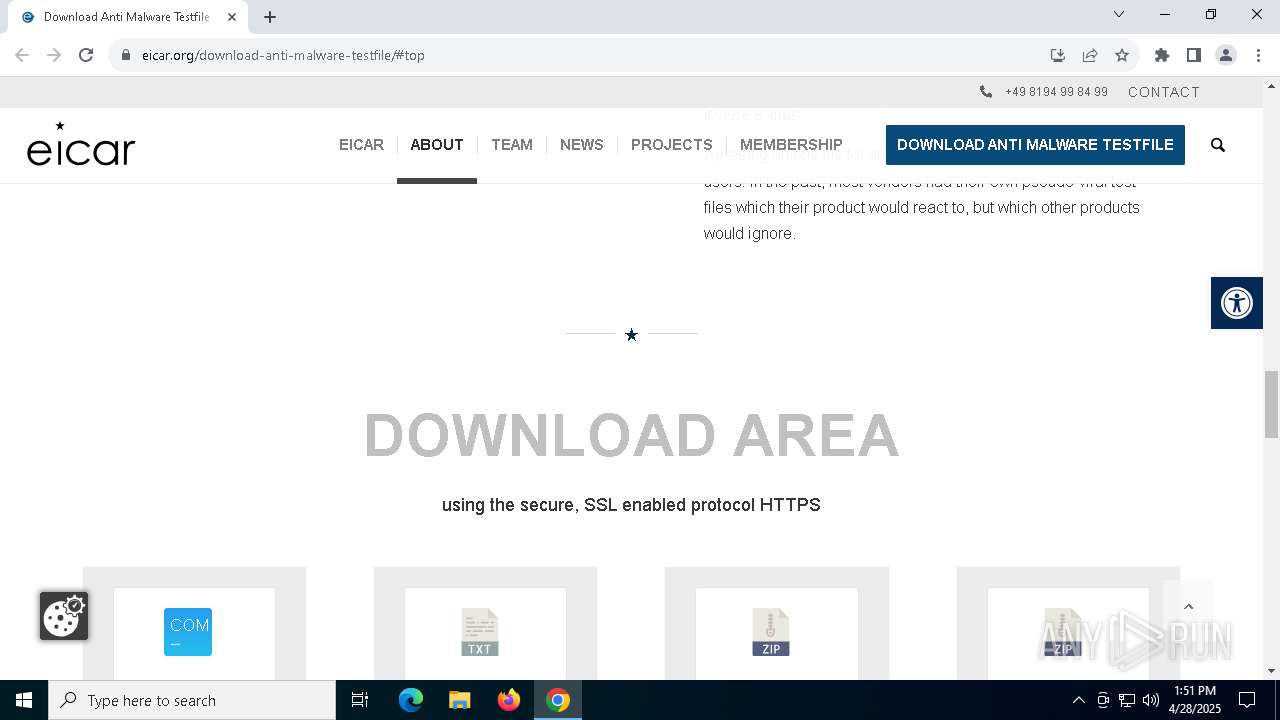
Task: Open the MEMBERSHIP menu item
Action: tap(791, 145)
